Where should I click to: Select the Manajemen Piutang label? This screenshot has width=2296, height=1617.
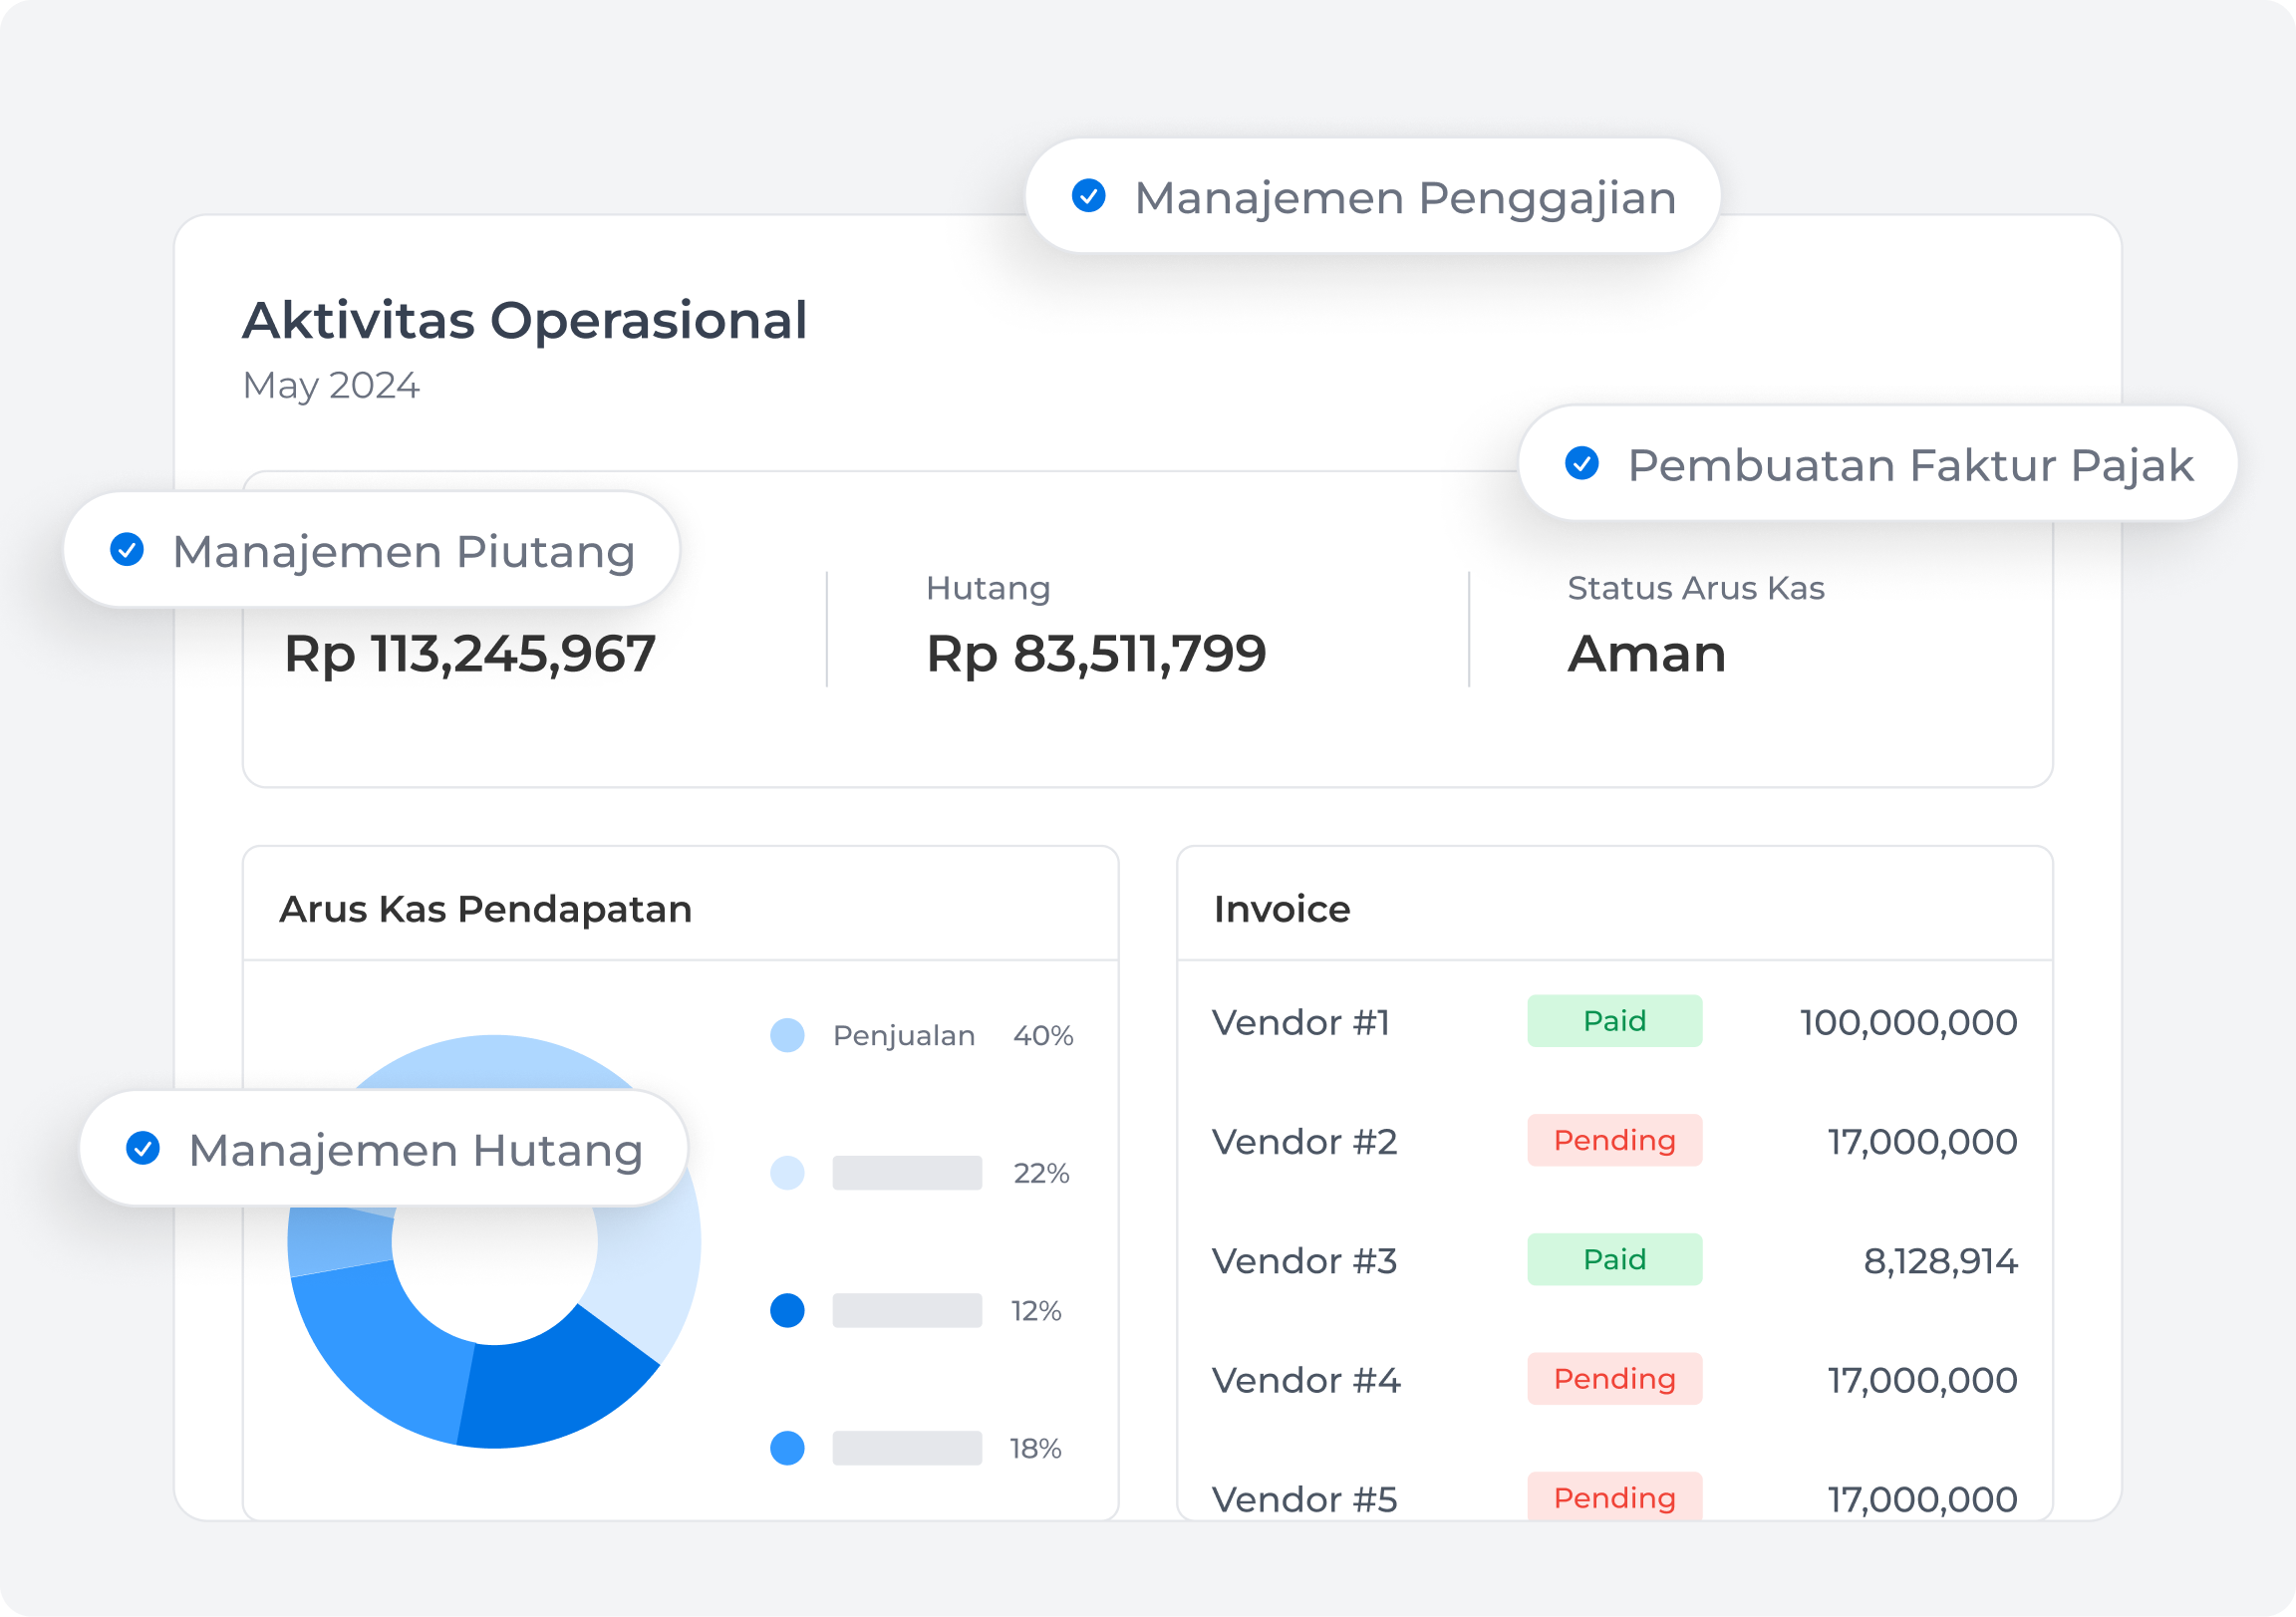tap(404, 552)
